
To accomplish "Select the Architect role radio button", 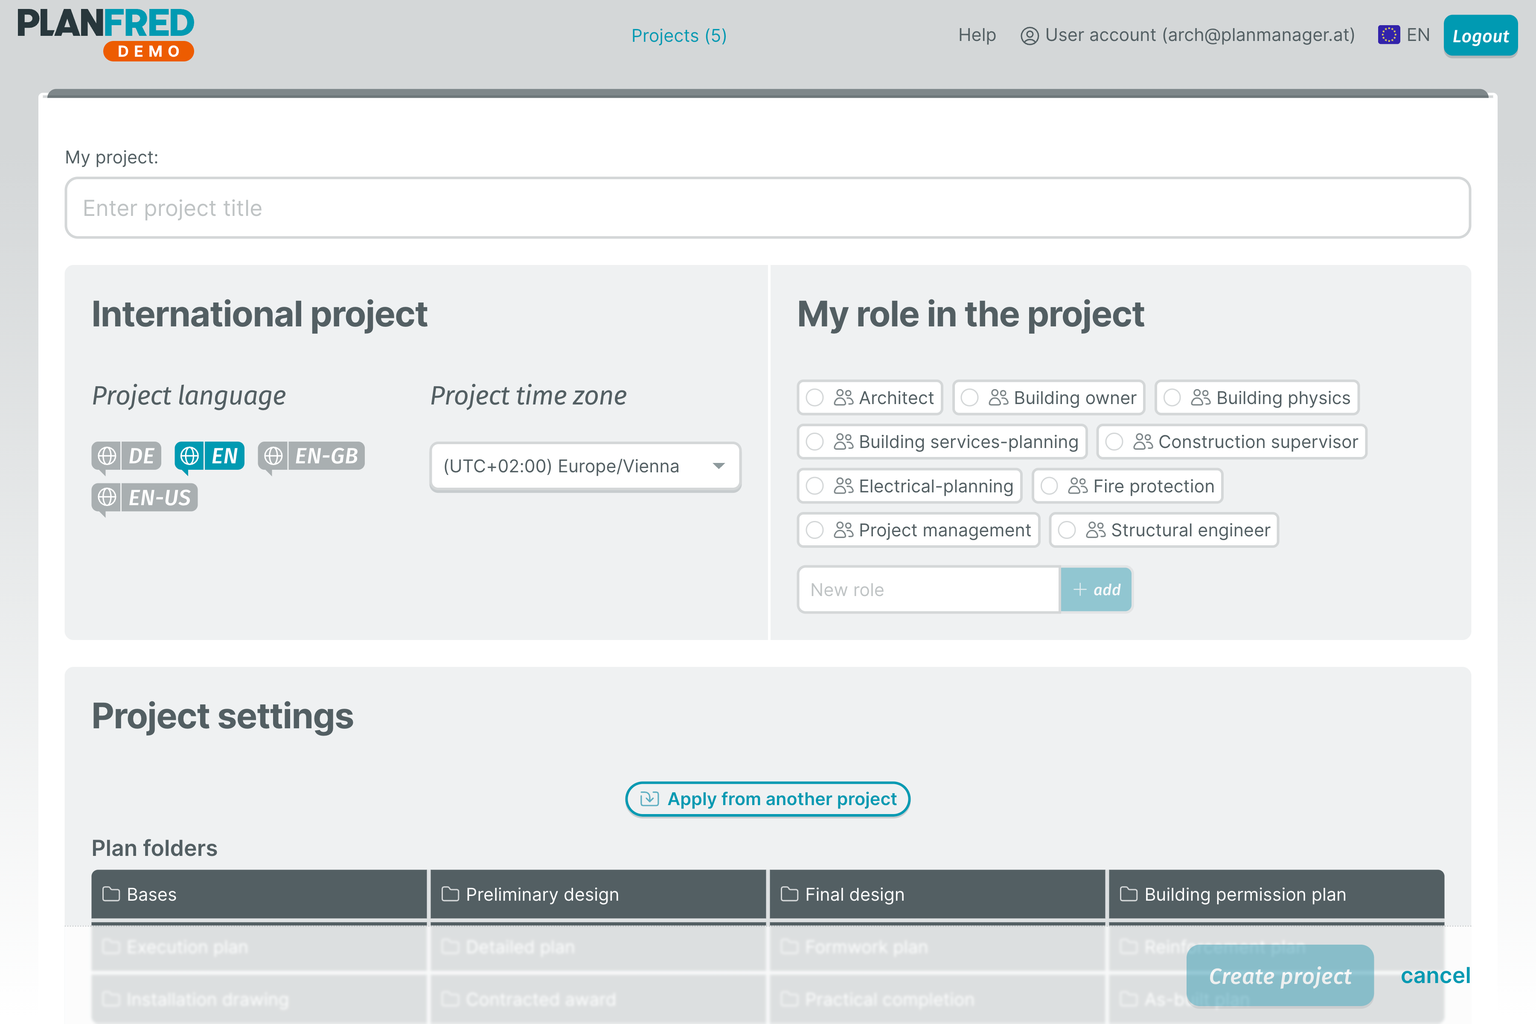I will pos(815,398).
